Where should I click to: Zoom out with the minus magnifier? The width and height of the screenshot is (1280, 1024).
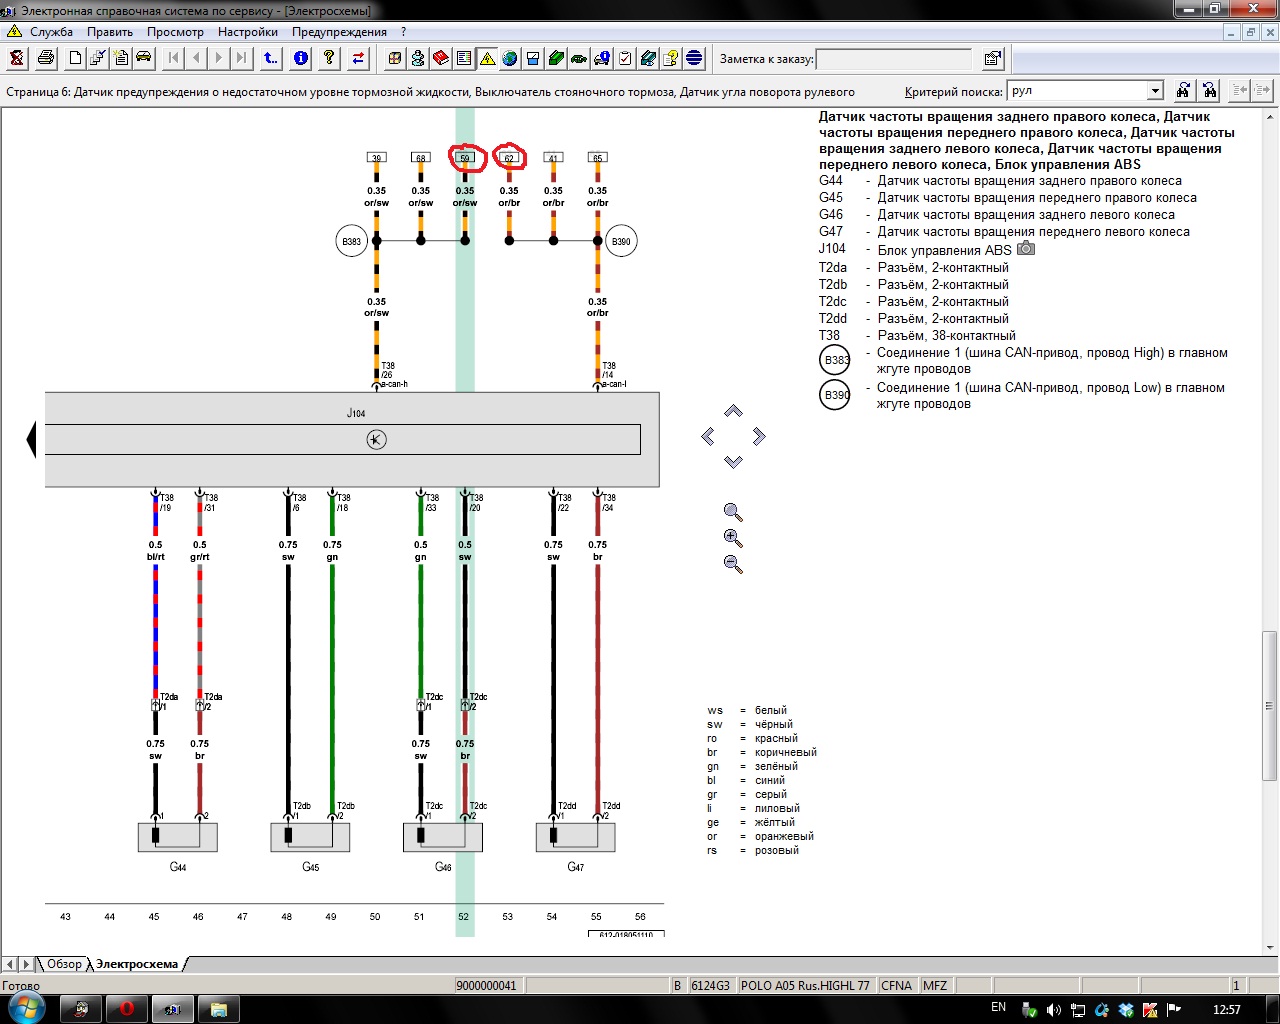[733, 564]
